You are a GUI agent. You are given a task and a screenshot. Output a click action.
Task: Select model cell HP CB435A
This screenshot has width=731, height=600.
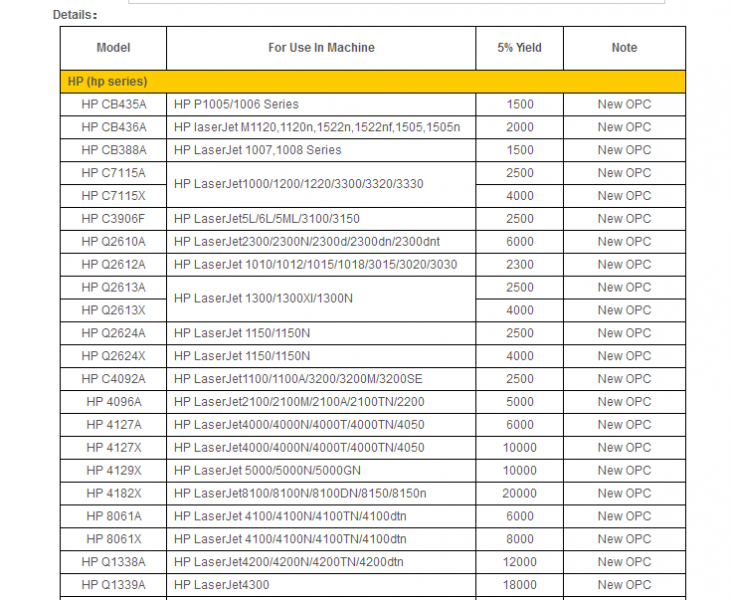click(x=113, y=104)
